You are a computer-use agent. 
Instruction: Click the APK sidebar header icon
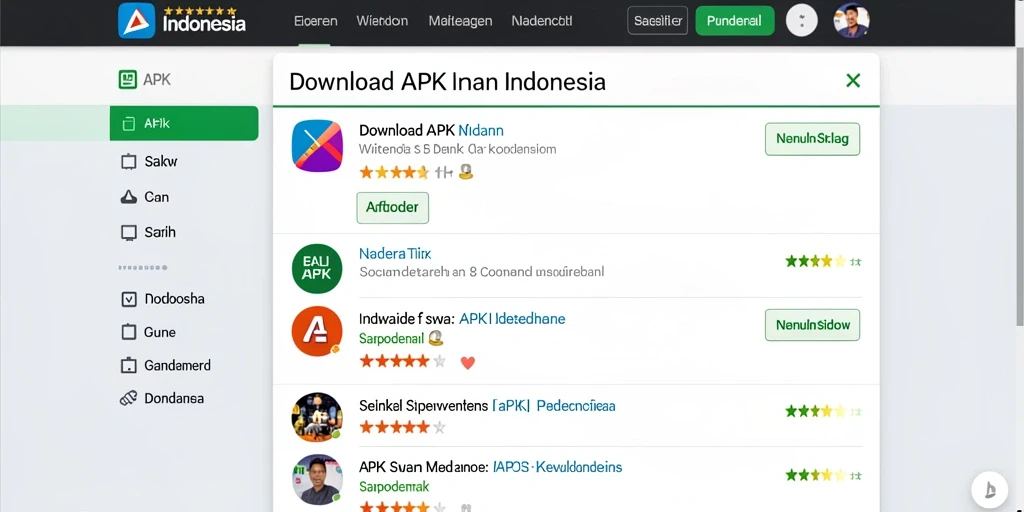(127, 80)
